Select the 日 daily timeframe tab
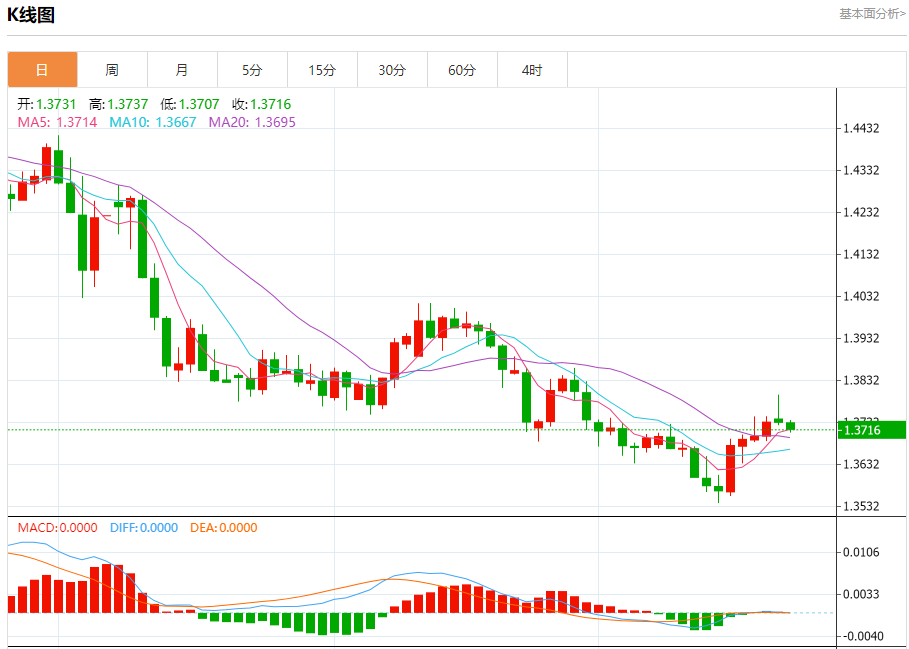The width and height of the screenshot is (909, 649). click(42, 70)
